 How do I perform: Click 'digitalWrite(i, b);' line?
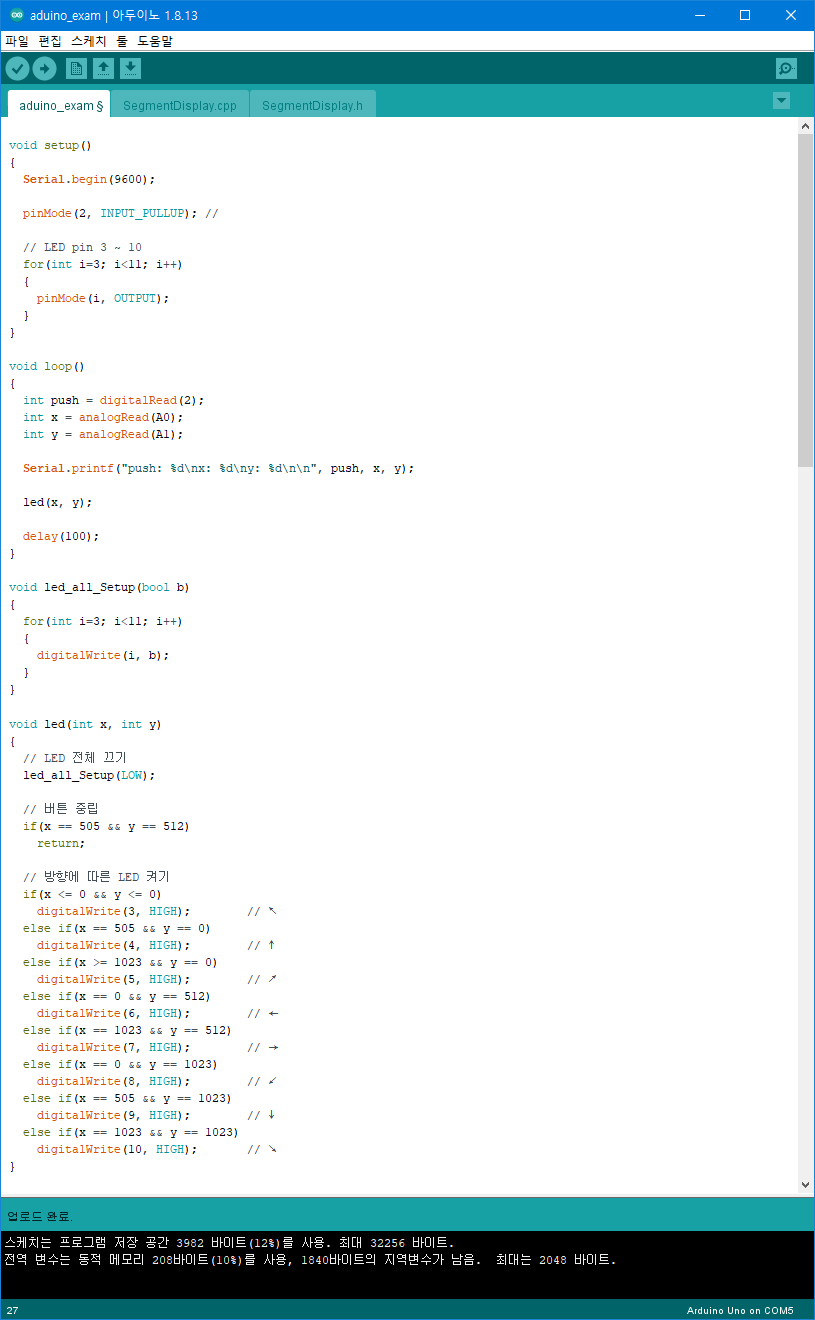pos(103,655)
